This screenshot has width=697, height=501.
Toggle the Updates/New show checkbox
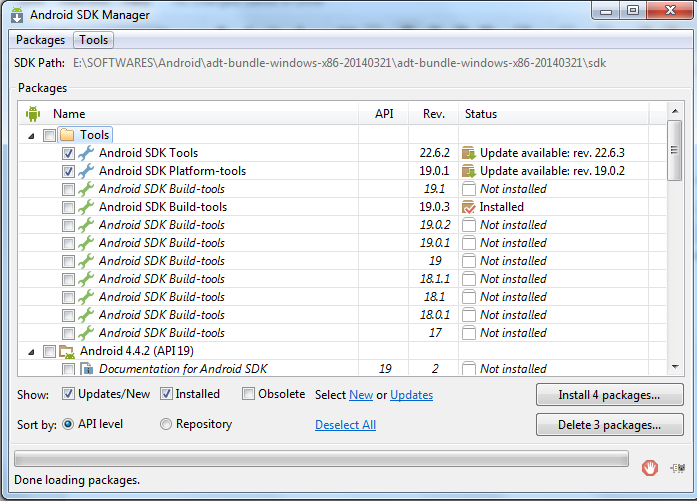point(68,394)
